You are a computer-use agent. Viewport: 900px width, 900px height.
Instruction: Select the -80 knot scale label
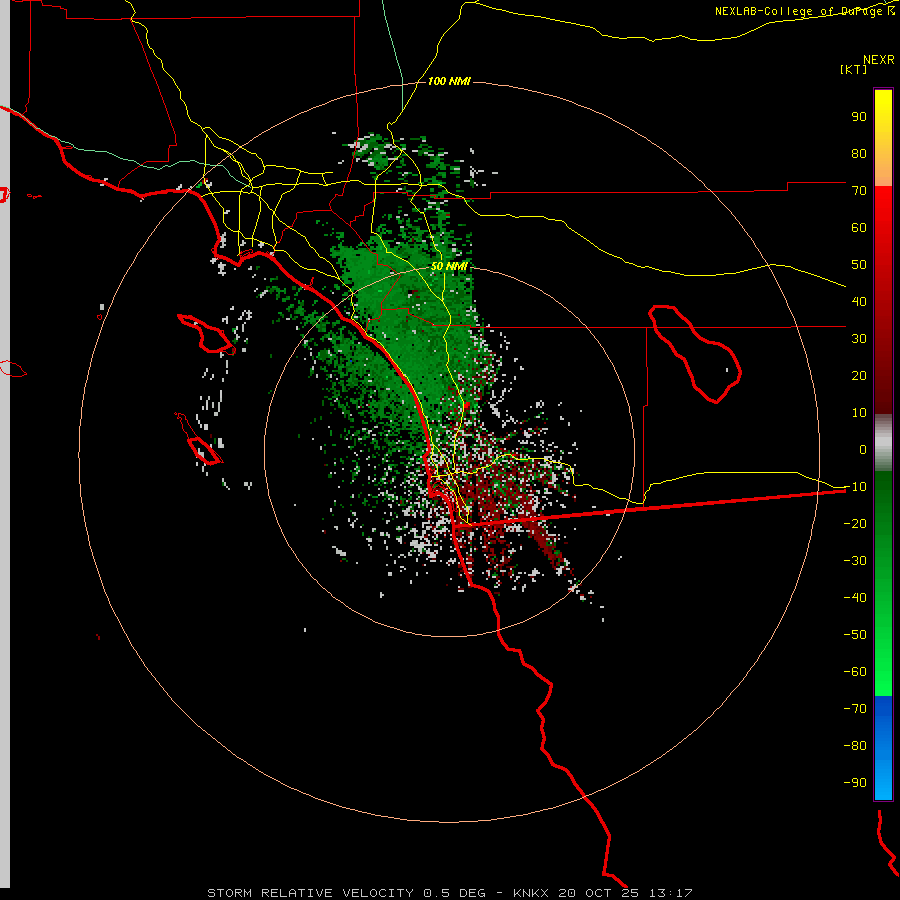pyautogui.click(x=855, y=746)
